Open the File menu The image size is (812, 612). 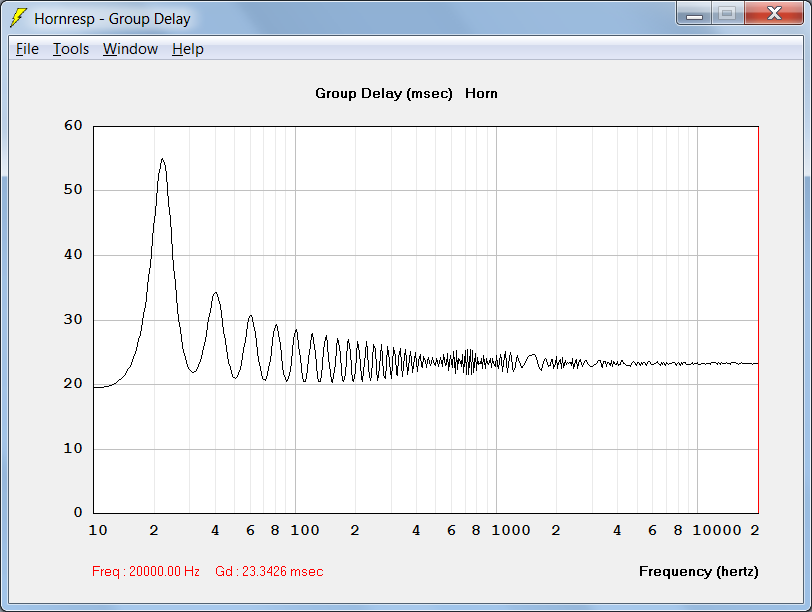(x=27, y=49)
